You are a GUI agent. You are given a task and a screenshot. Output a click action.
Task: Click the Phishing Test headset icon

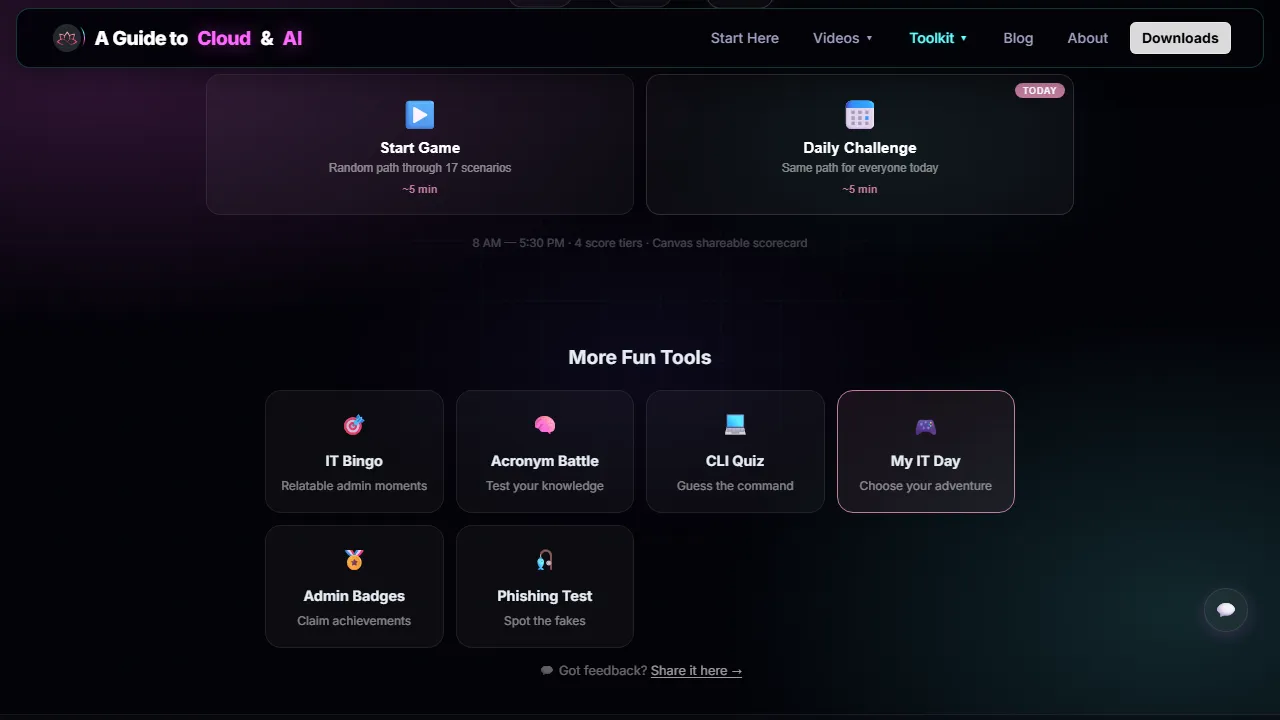point(545,560)
